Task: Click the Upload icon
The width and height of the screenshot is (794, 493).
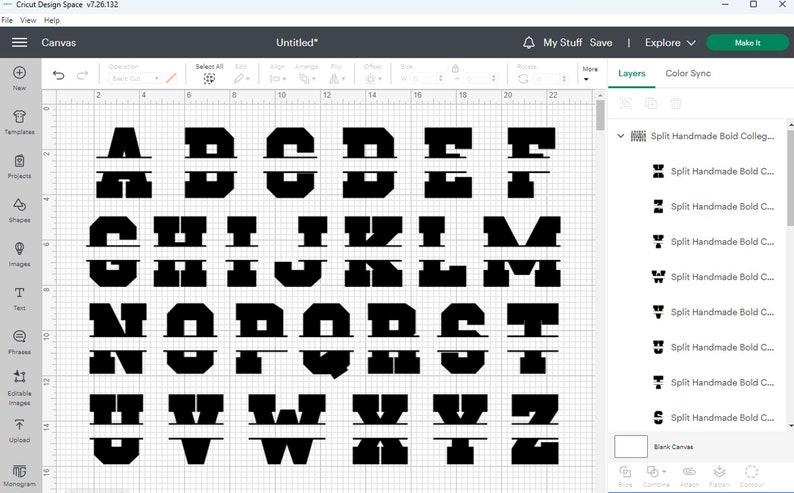Action: pyautogui.click(x=19, y=424)
